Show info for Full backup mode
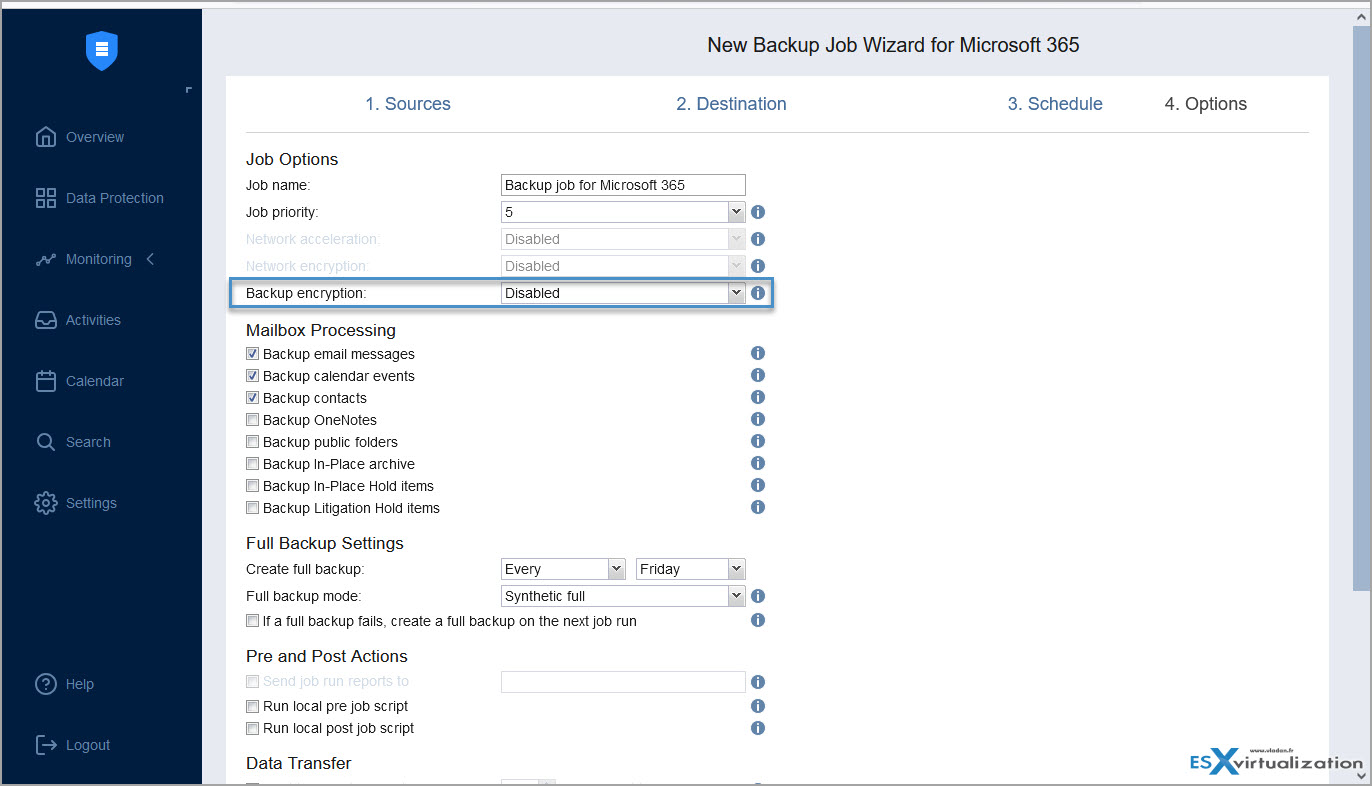This screenshot has width=1372, height=786. [758, 596]
